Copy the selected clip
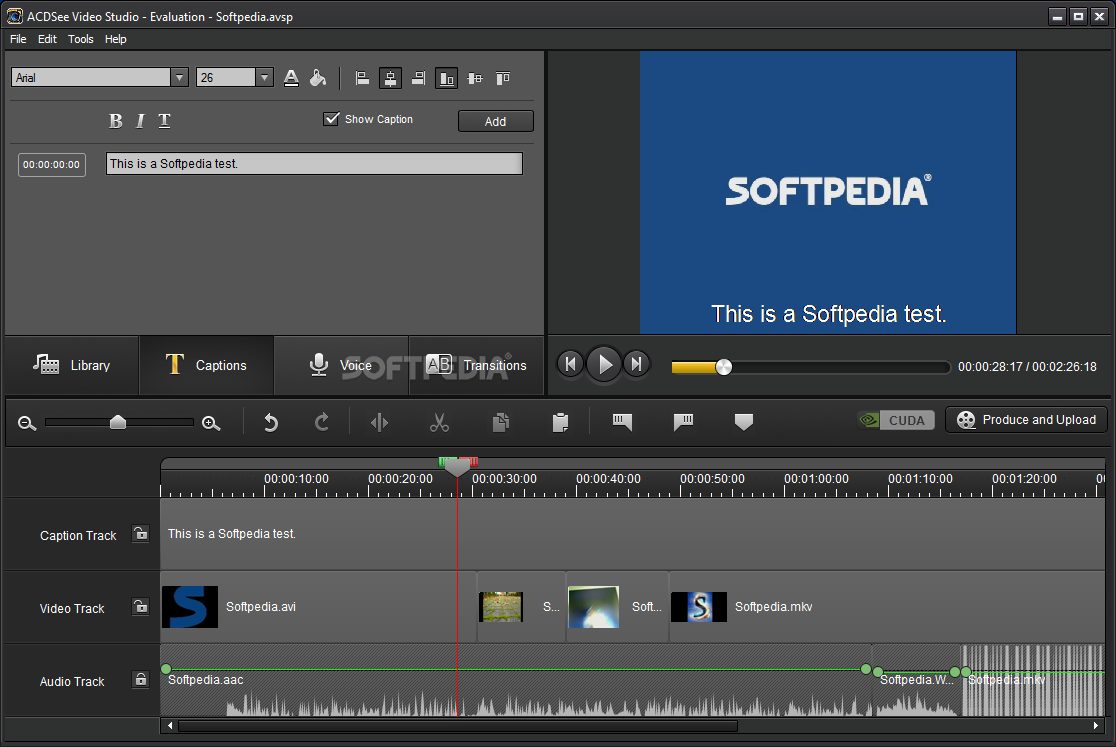This screenshot has width=1116, height=747. (501, 423)
